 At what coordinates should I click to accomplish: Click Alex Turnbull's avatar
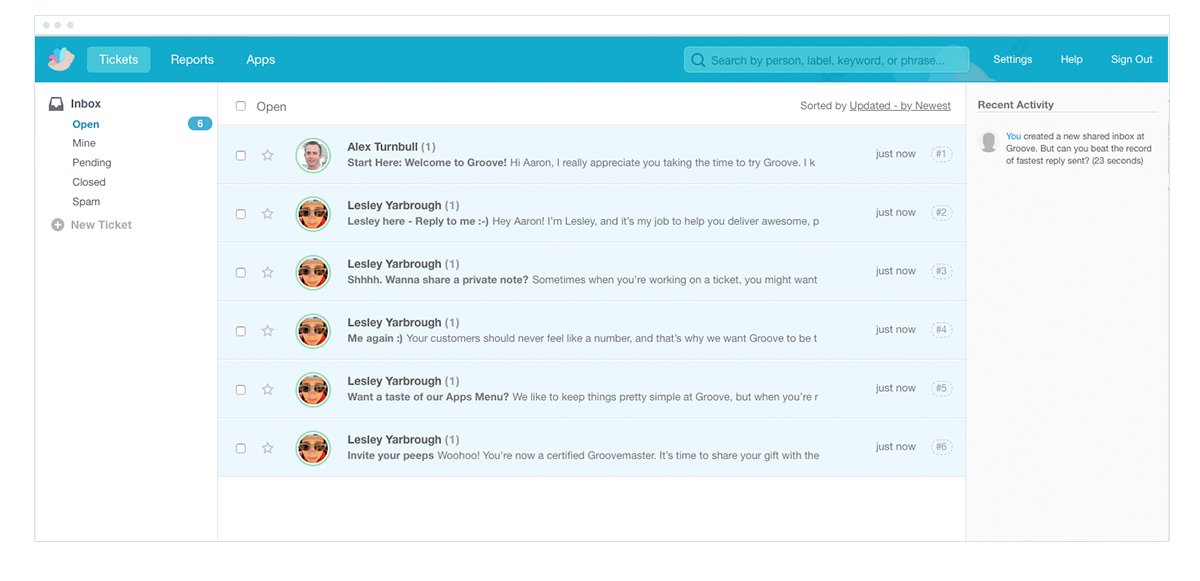pyautogui.click(x=313, y=155)
